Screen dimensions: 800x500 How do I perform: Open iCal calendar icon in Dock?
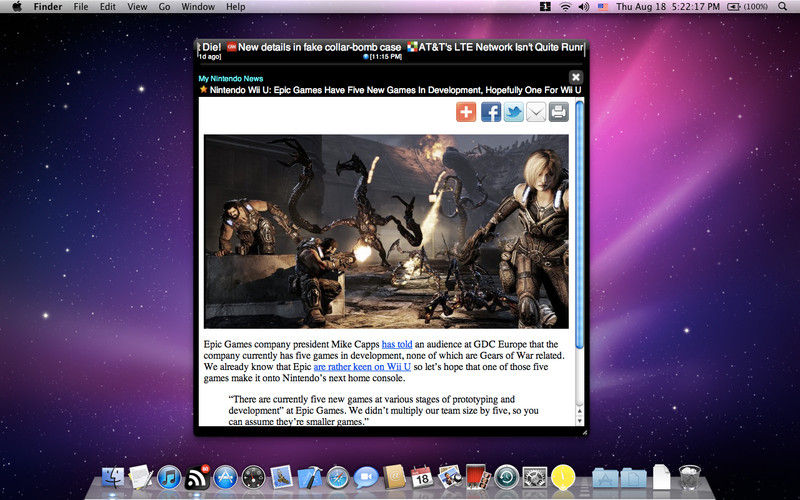422,478
